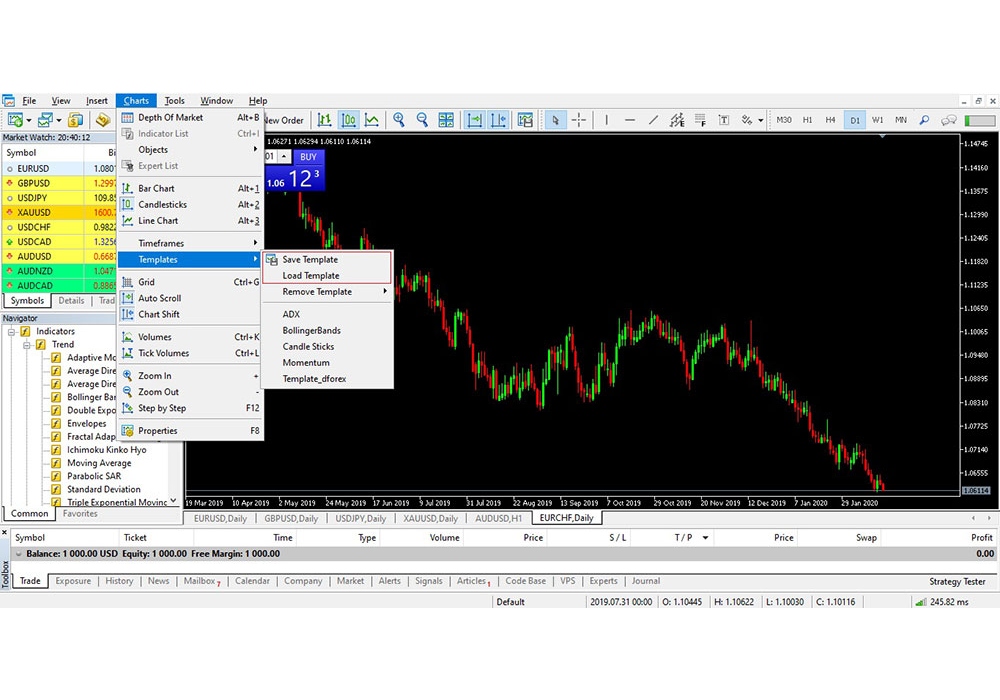Select the crosshair tool
The image size is (1000, 700).
tap(579, 120)
